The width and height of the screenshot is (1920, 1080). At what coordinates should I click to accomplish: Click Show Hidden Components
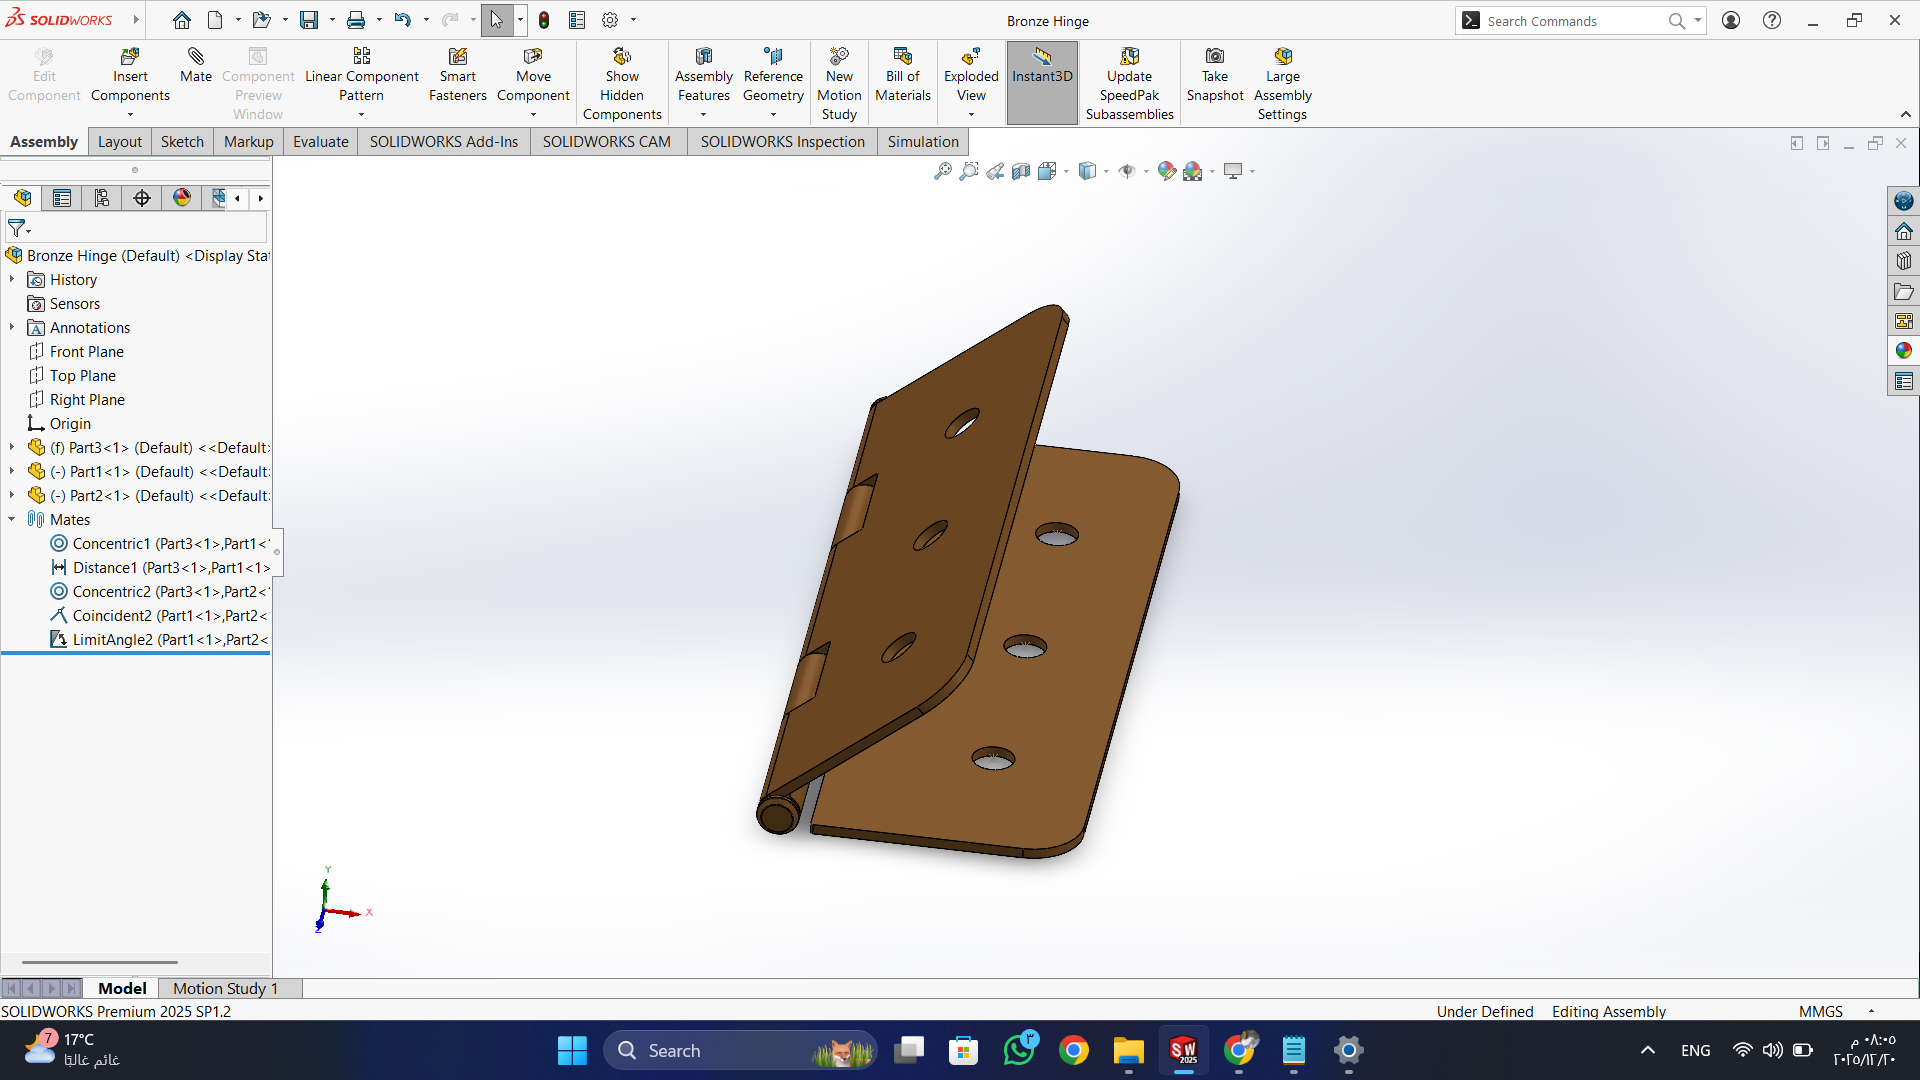click(x=622, y=84)
